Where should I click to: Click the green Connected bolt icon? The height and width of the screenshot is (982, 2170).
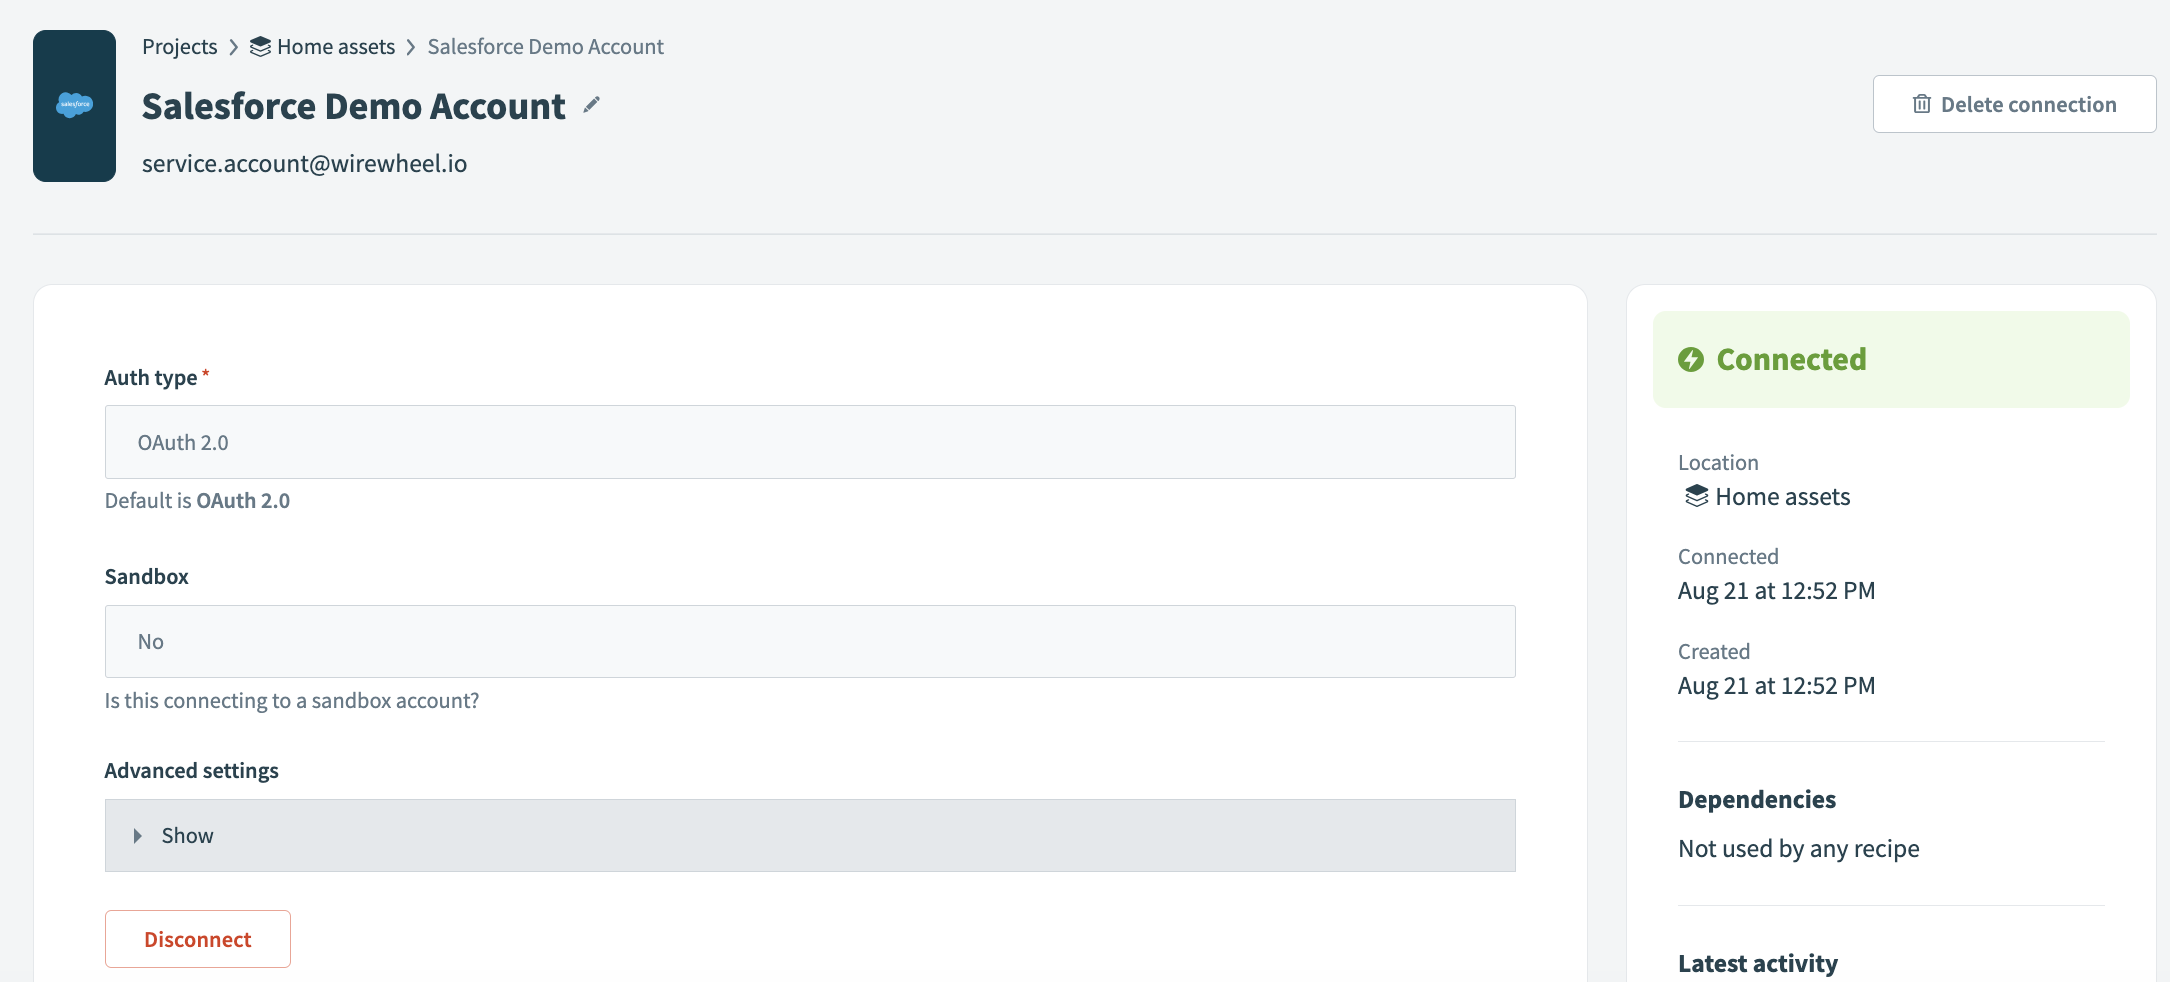click(1691, 359)
